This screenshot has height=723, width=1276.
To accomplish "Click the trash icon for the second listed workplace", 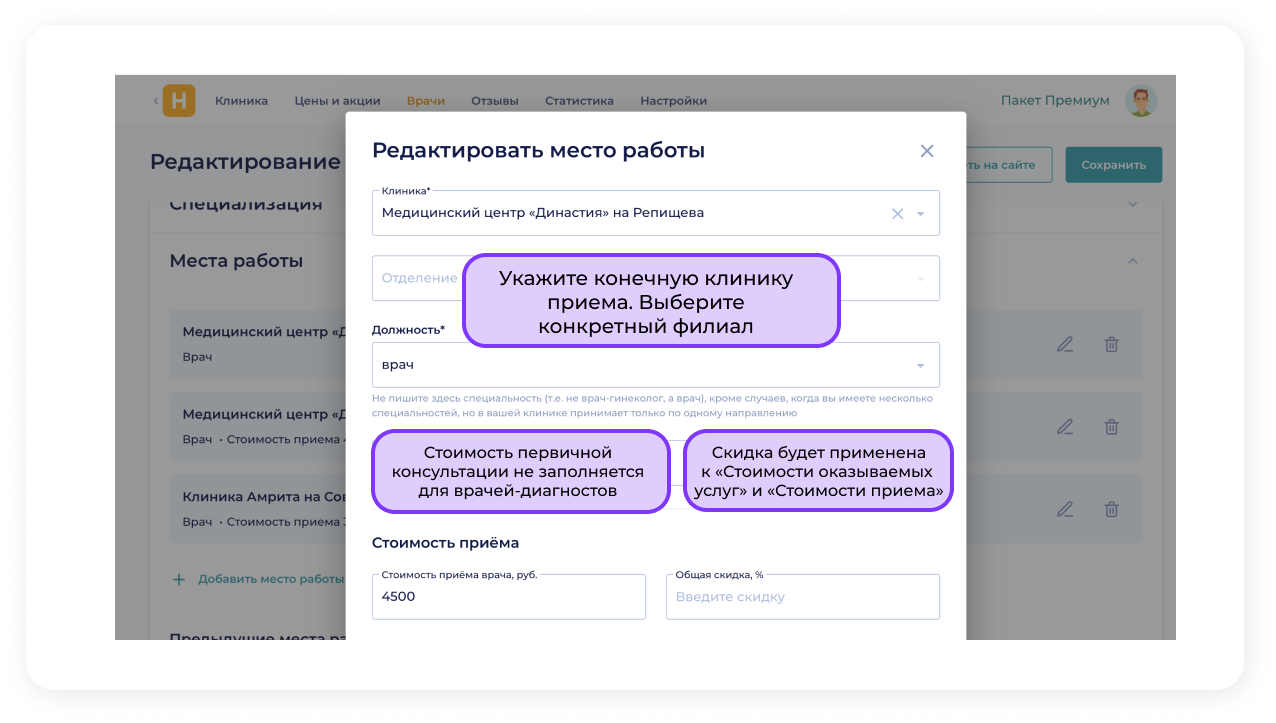I will click(1111, 427).
